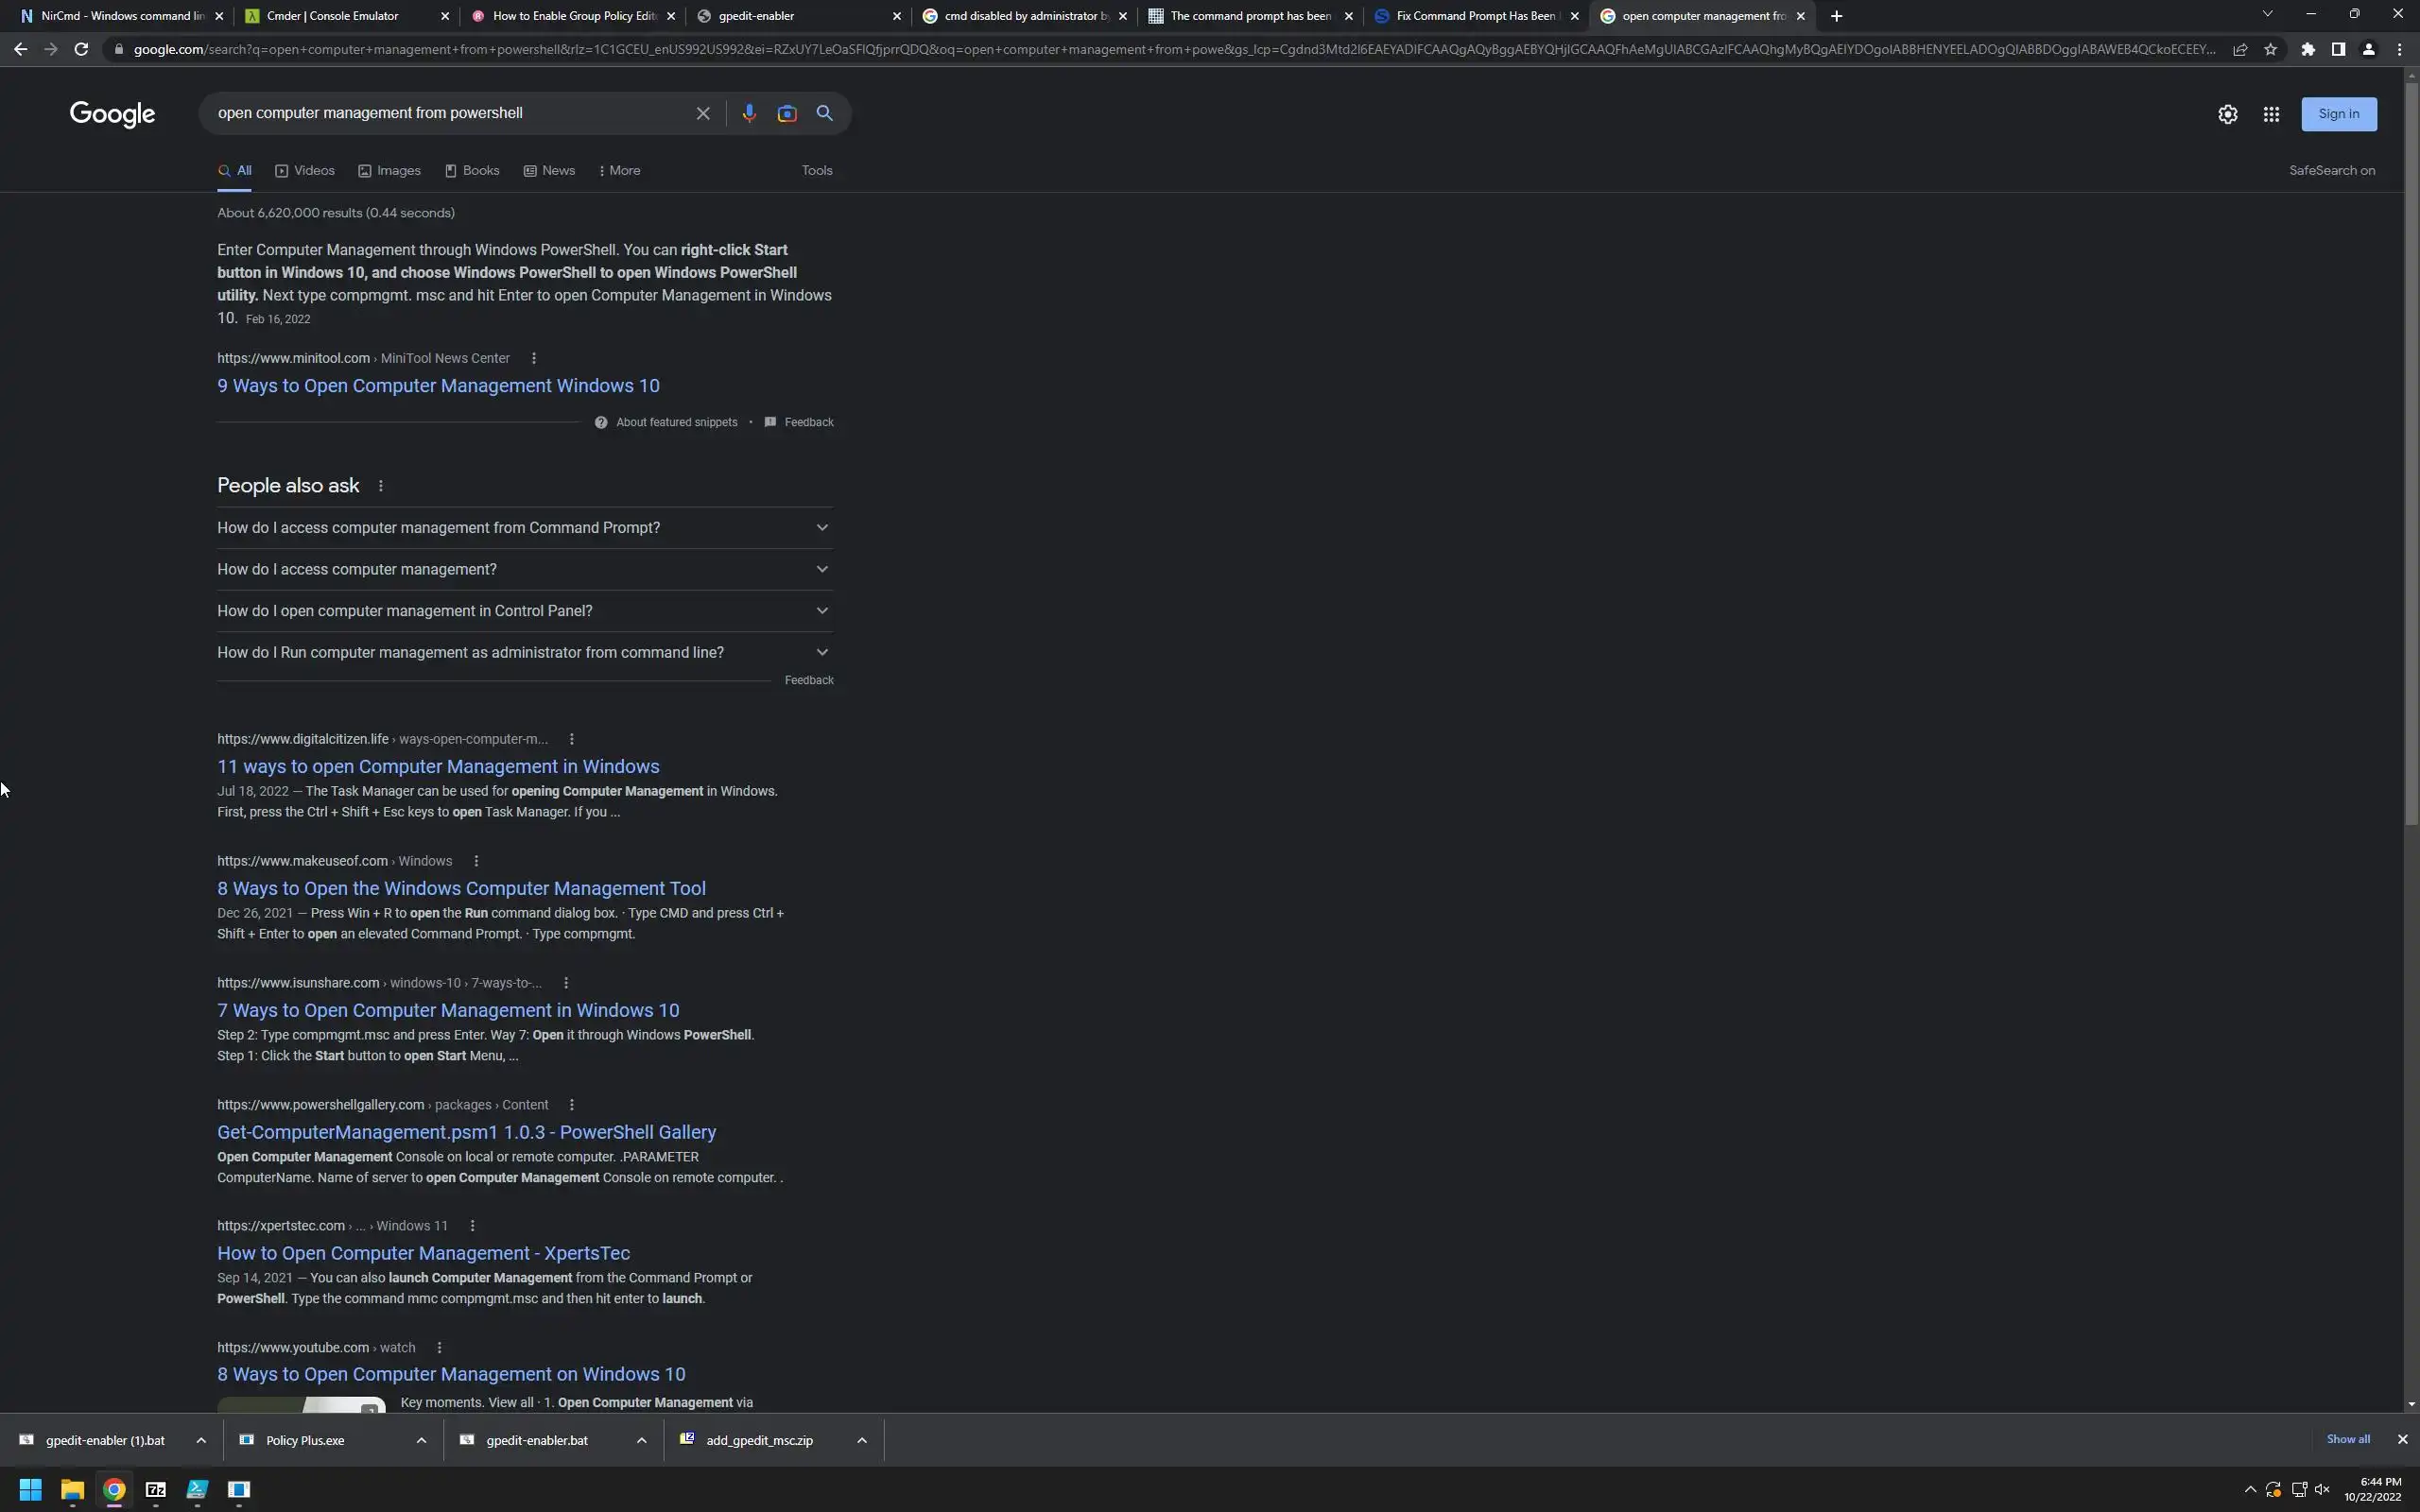The height and width of the screenshot is (1512, 2420).
Task: Click the voice search microphone icon
Action: click(x=748, y=113)
